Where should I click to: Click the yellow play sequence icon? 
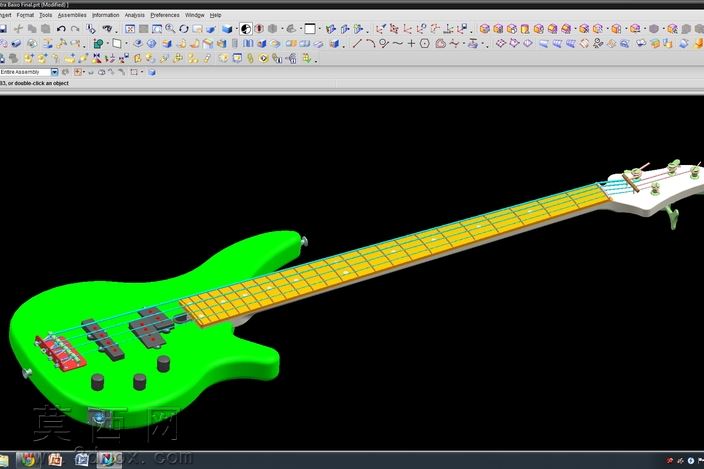tap(264, 58)
